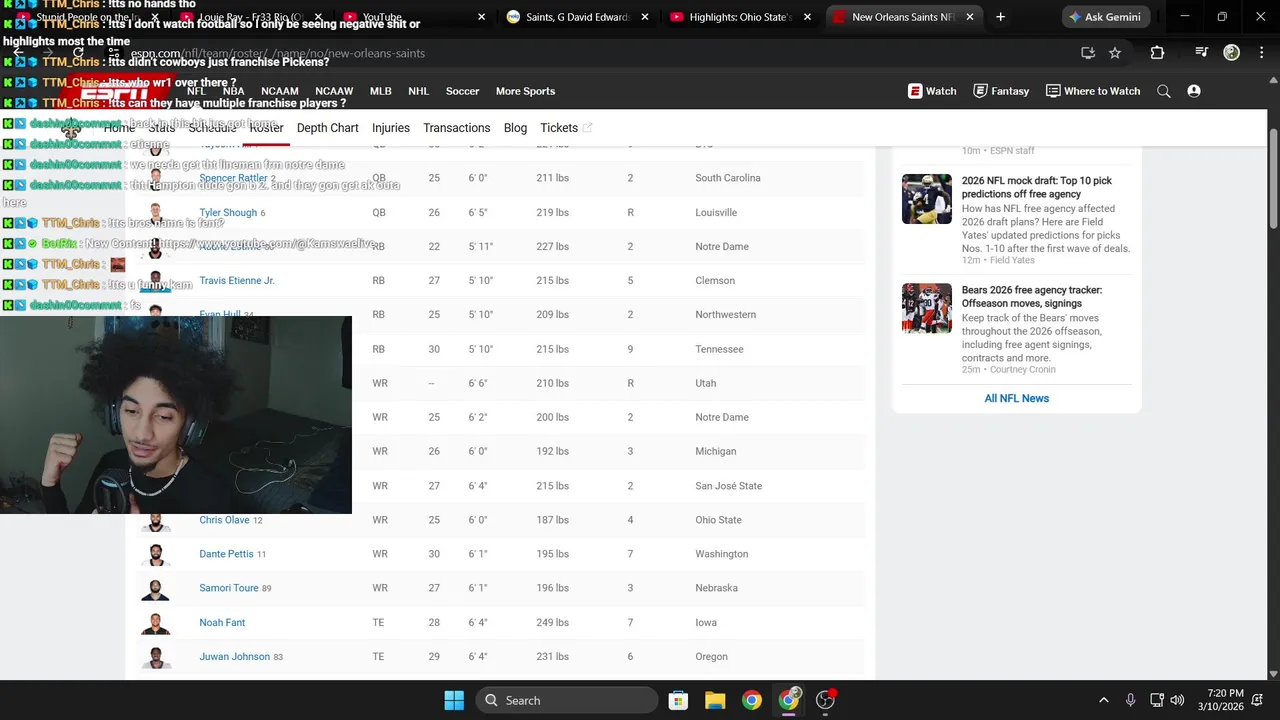The width and height of the screenshot is (1280, 720).
Task: Close the Highlights: Ohio State's tab
Action: (808, 17)
